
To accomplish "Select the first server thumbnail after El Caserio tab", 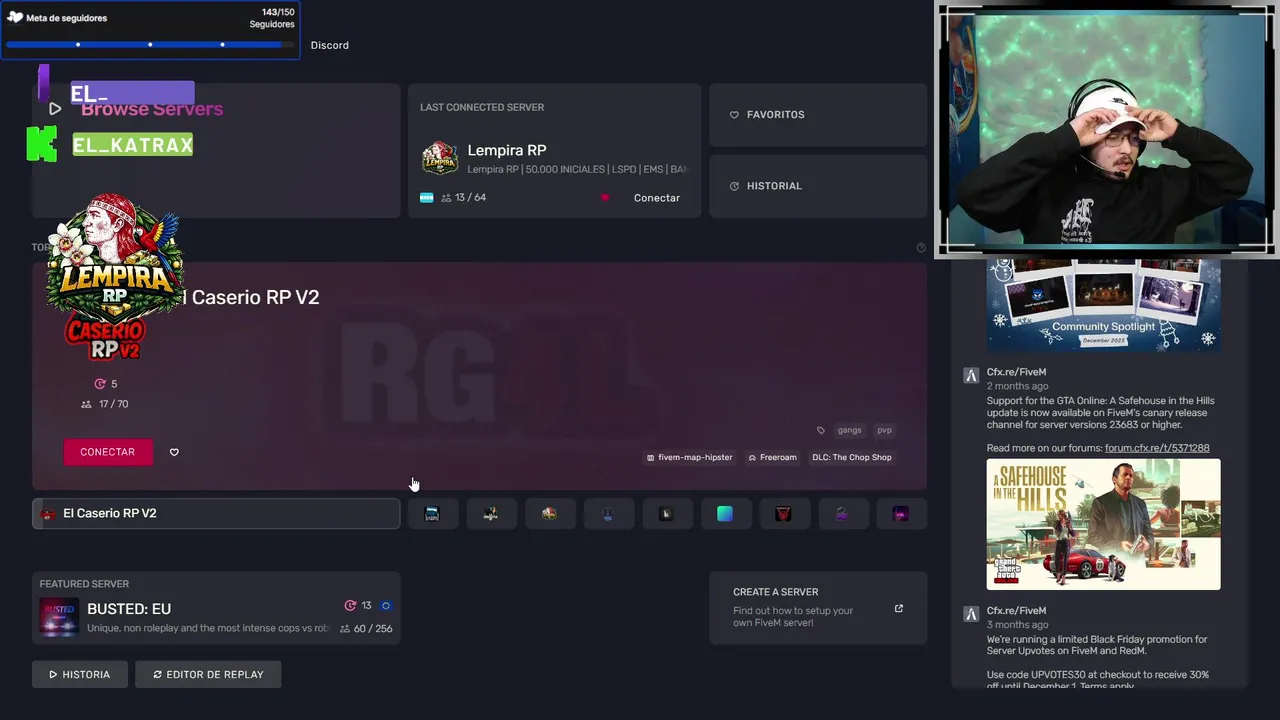I will pyautogui.click(x=432, y=514).
